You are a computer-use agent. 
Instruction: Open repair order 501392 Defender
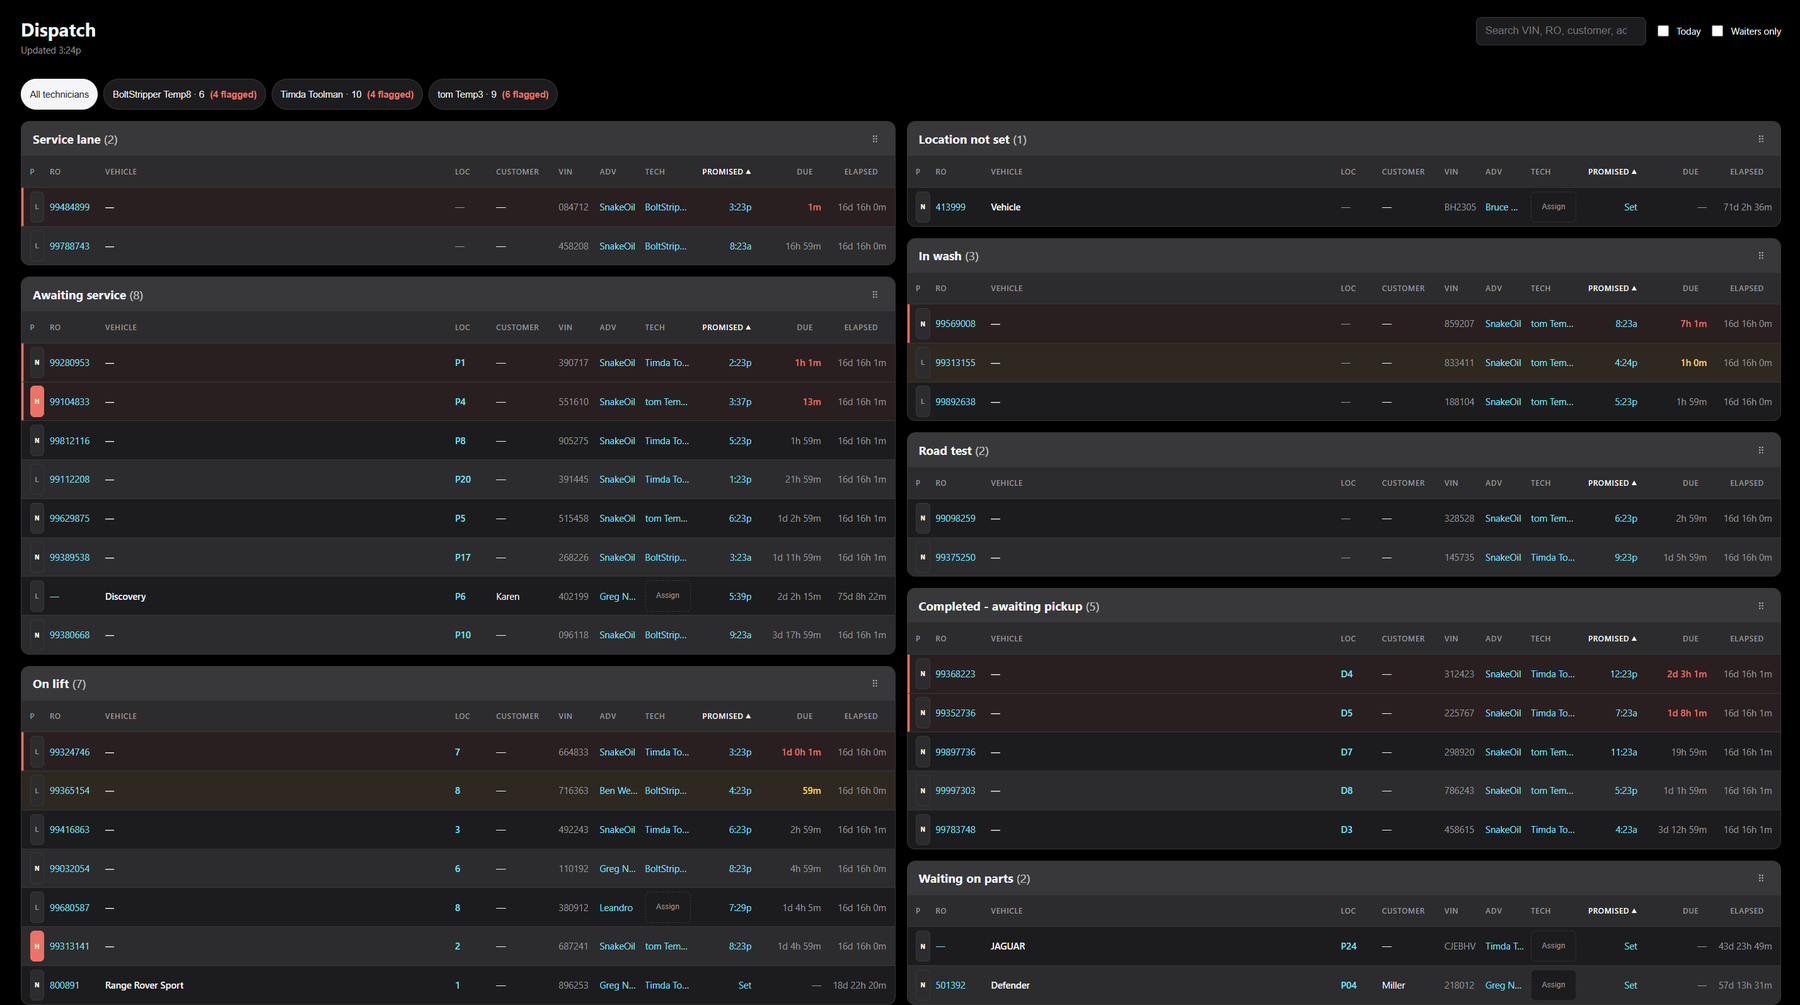pos(950,985)
